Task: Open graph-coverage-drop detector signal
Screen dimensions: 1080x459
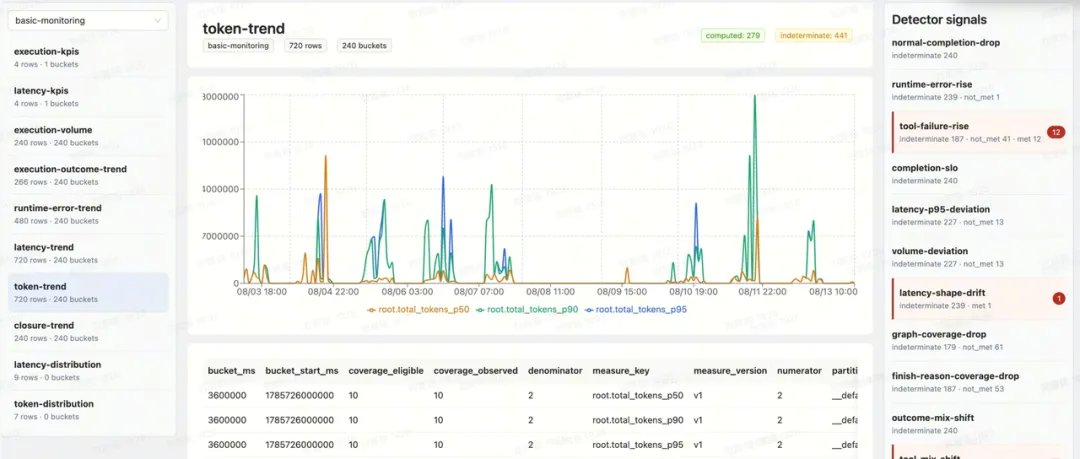Action: (x=978, y=340)
